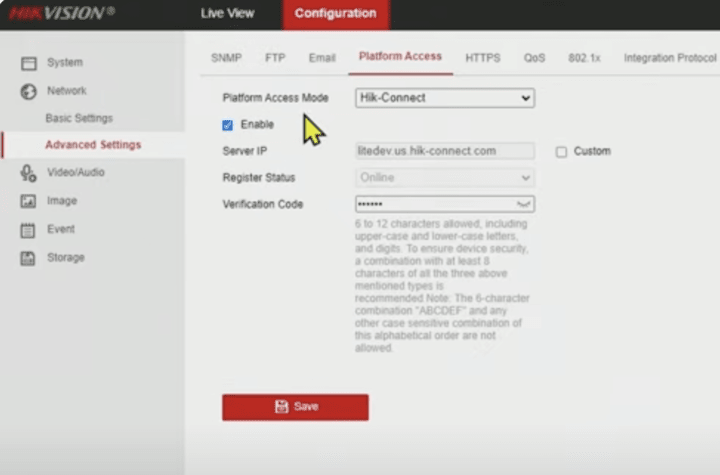The width and height of the screenshot is (720, 475).
Task: Go to the Integration Protocol tab
Action: (669, 58)
